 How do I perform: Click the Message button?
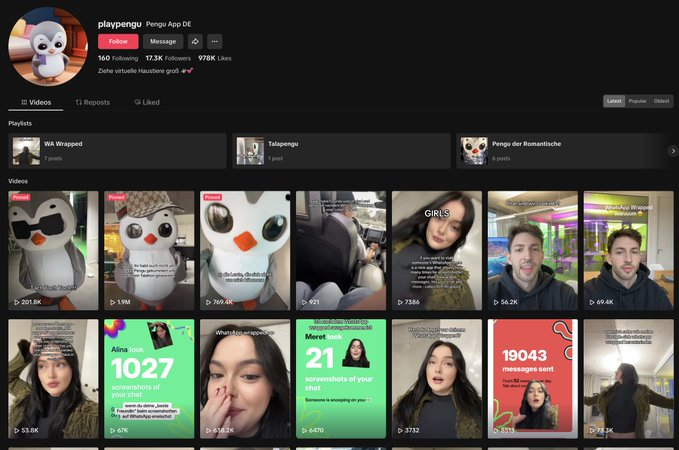click(x=162, y=41)
